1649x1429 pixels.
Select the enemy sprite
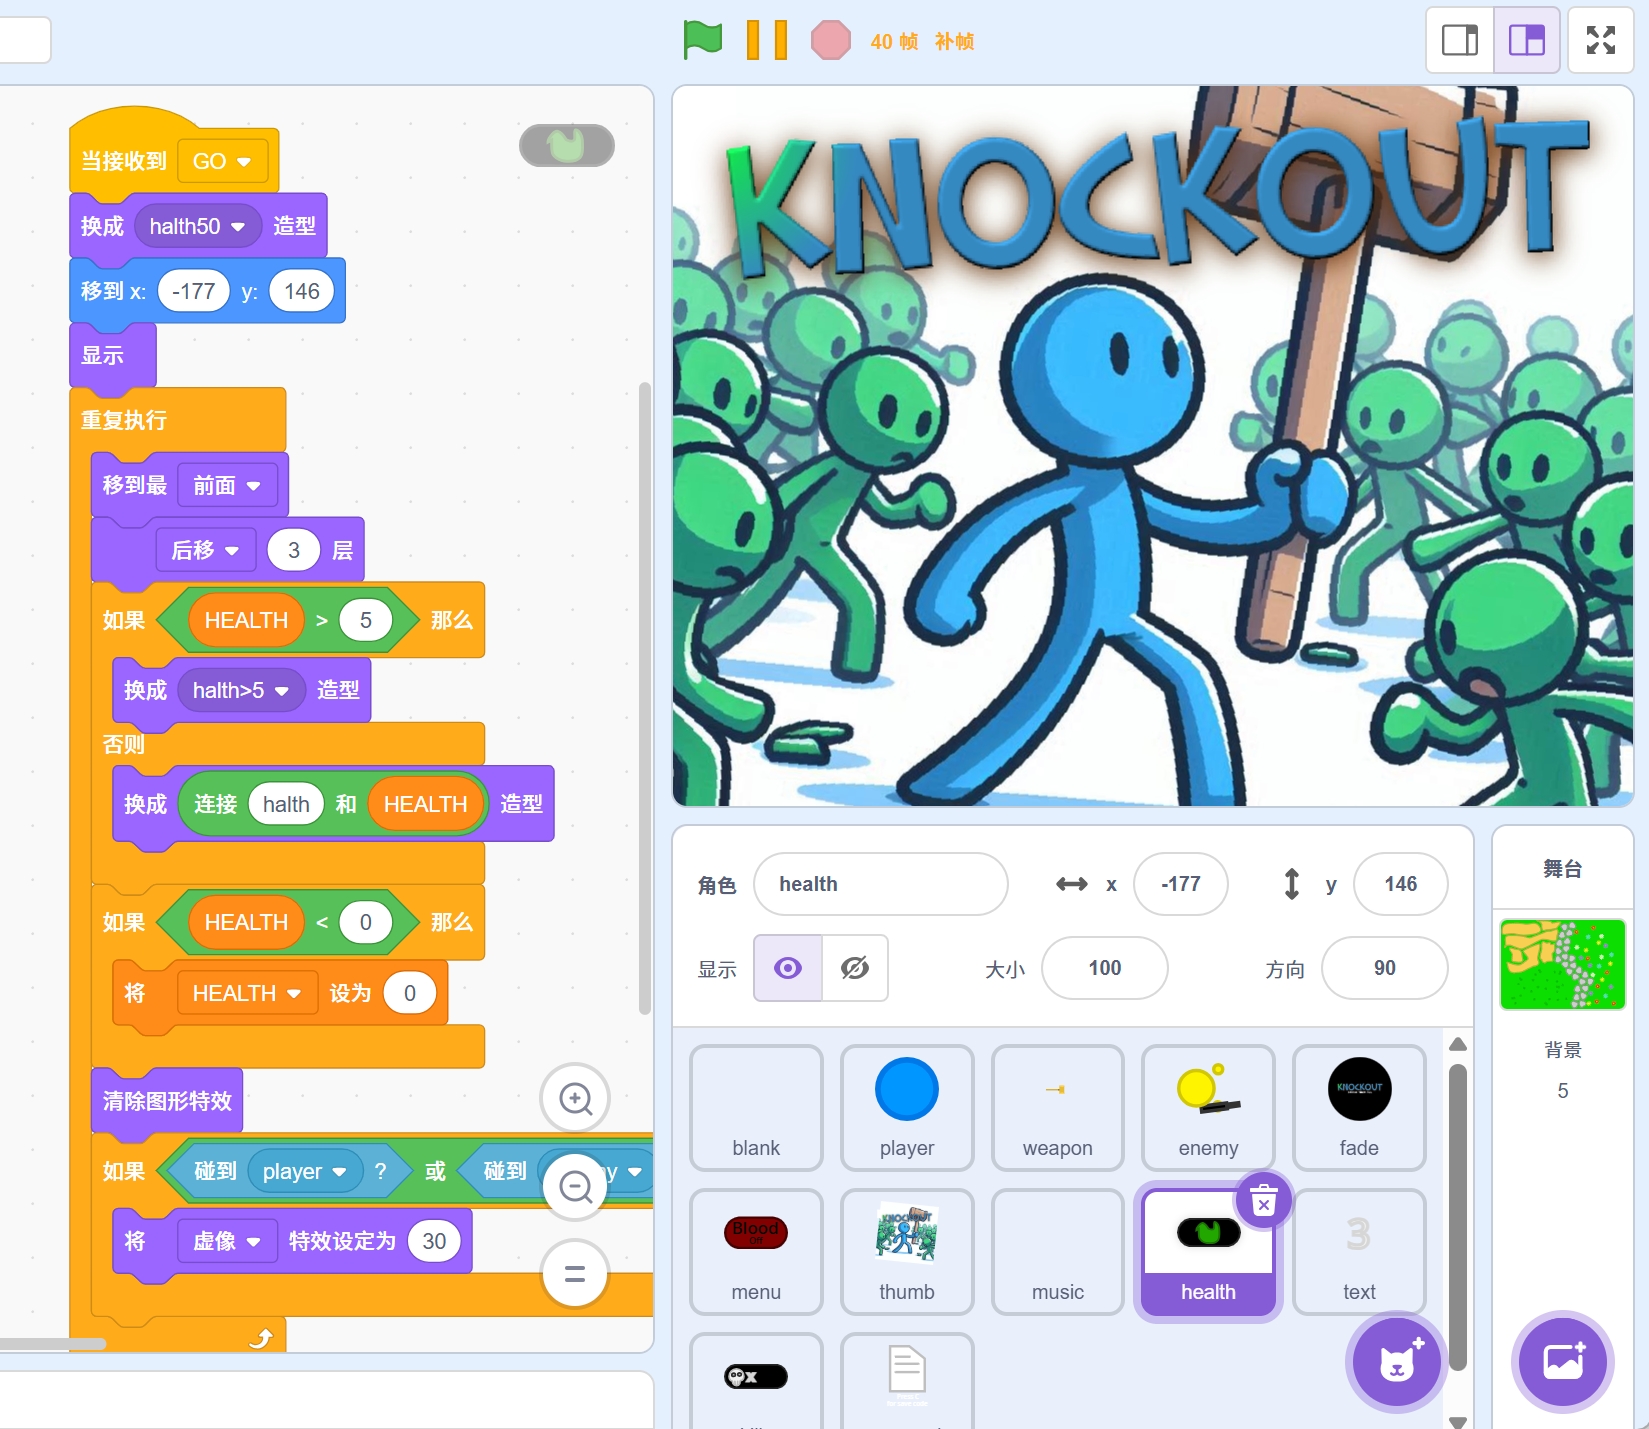pyautogui.click(x=1208, y=1107)
